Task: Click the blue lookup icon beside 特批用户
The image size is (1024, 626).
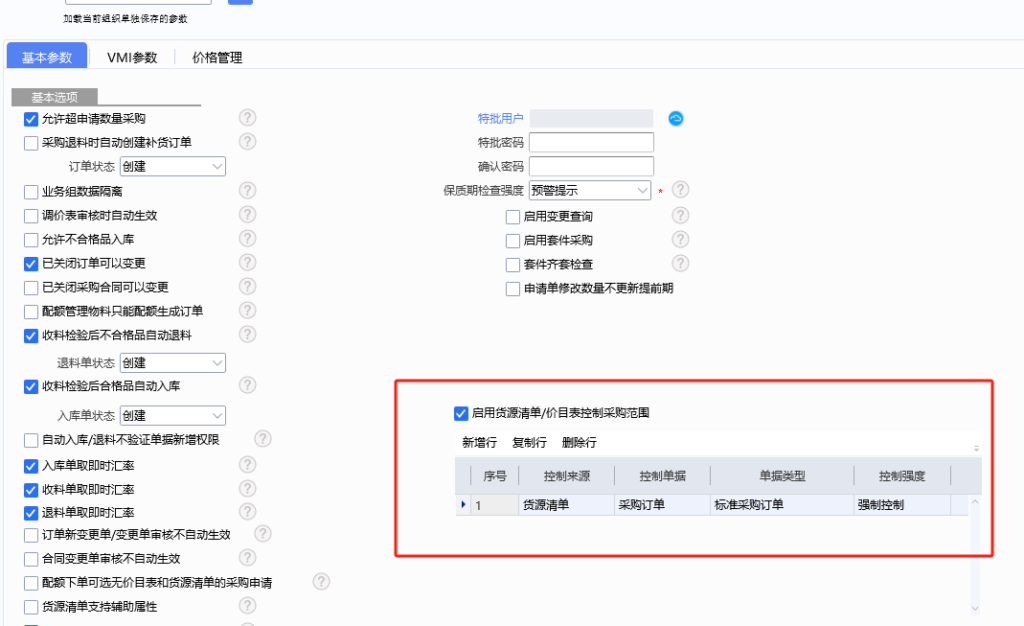Action: (676, 118)
